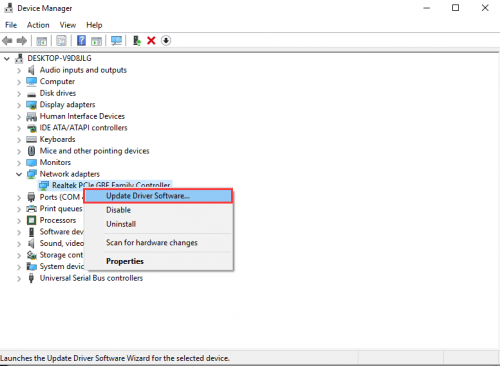
Task: Click the Realtek controller adapter icon
Action: click(44, 186)
